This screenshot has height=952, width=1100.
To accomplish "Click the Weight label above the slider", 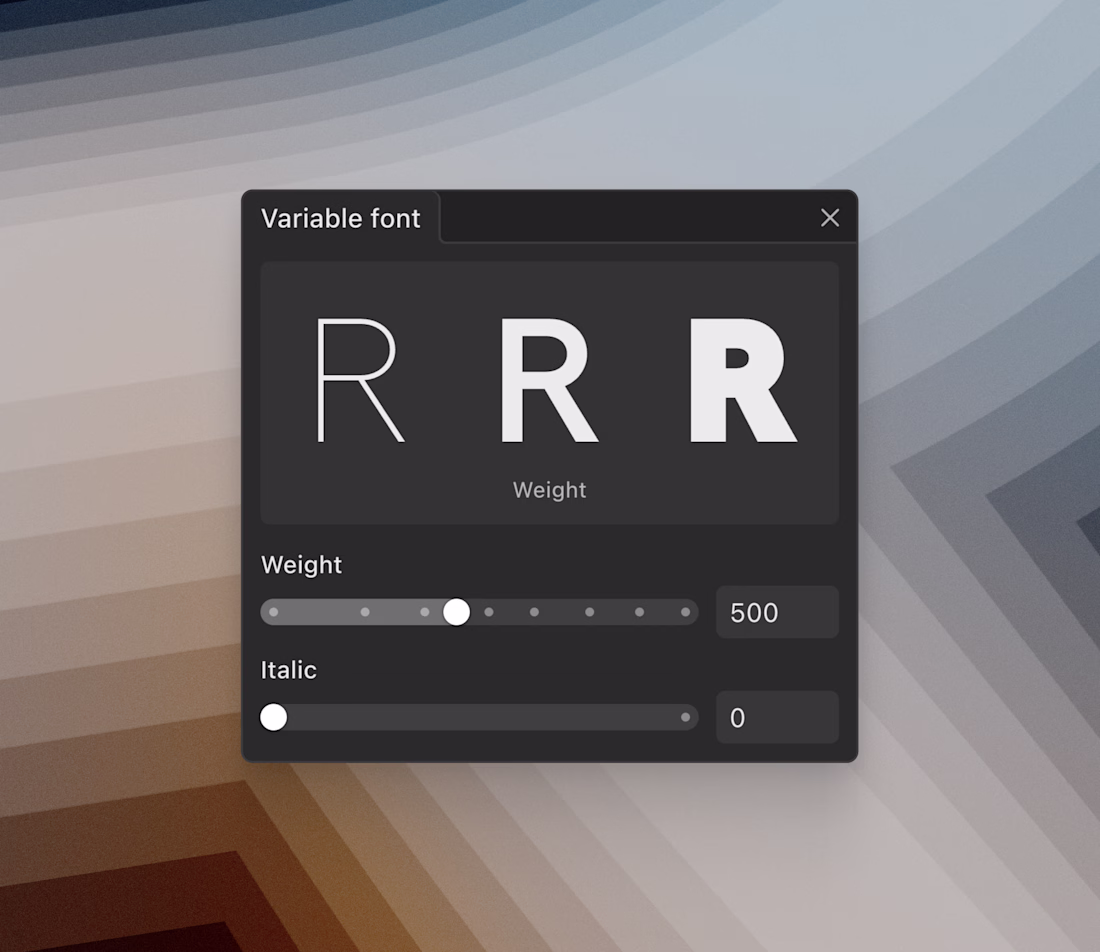I will pos(302,565).
